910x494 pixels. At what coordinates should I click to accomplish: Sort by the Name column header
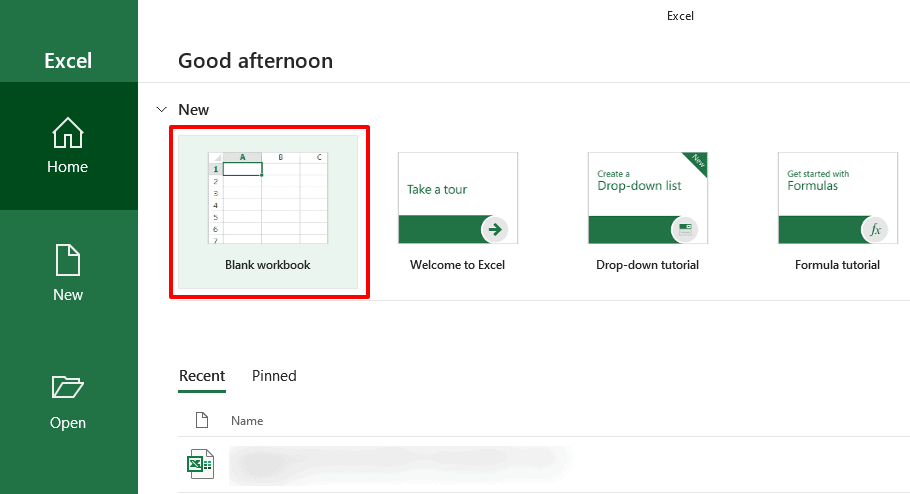(247, 421)
